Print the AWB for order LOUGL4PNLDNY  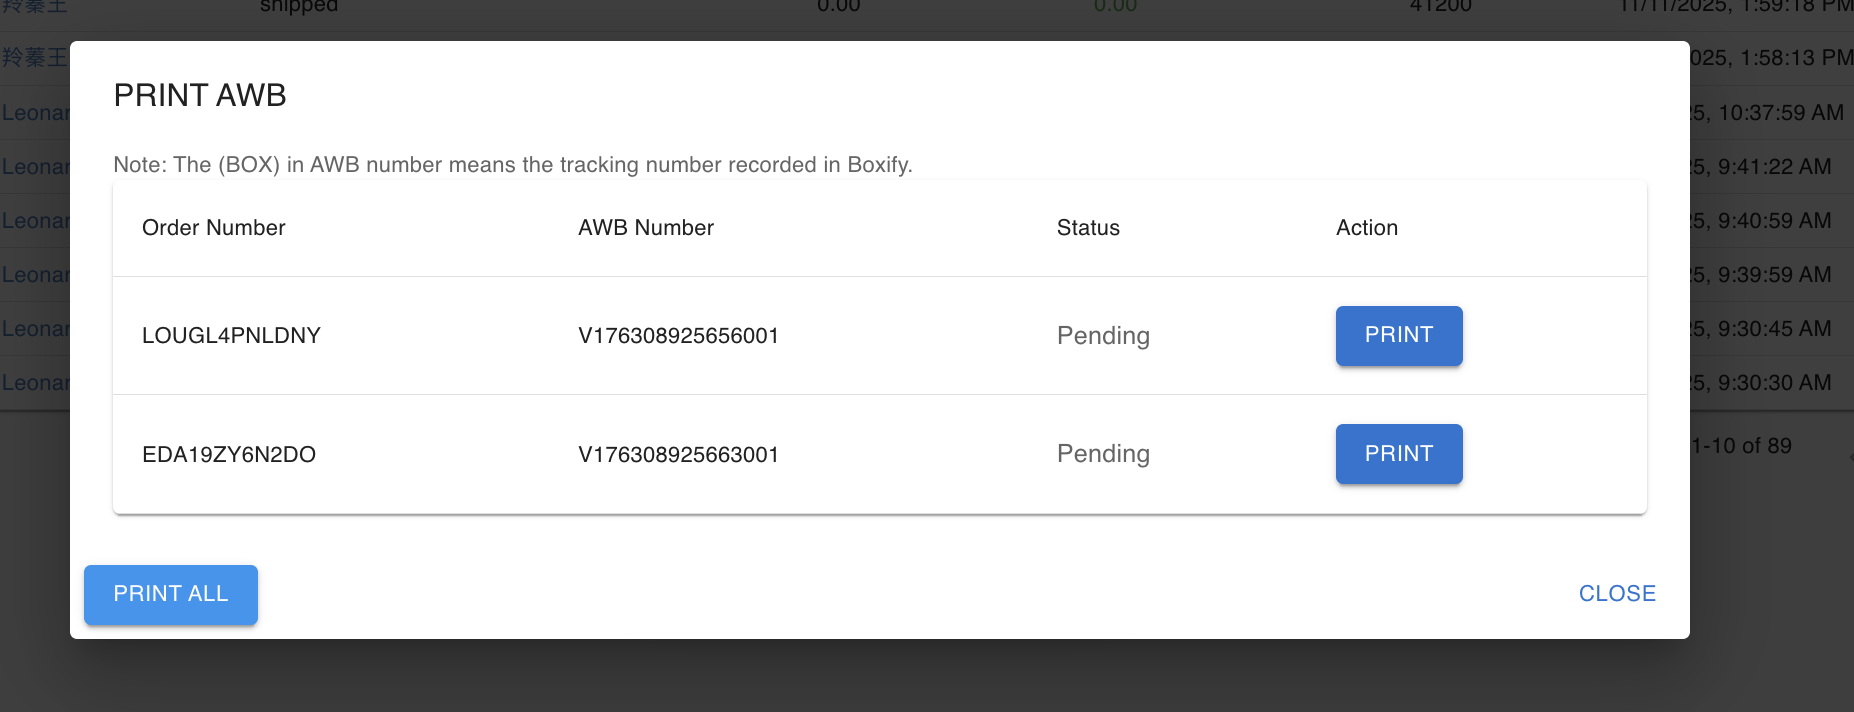click(1398, 336)
